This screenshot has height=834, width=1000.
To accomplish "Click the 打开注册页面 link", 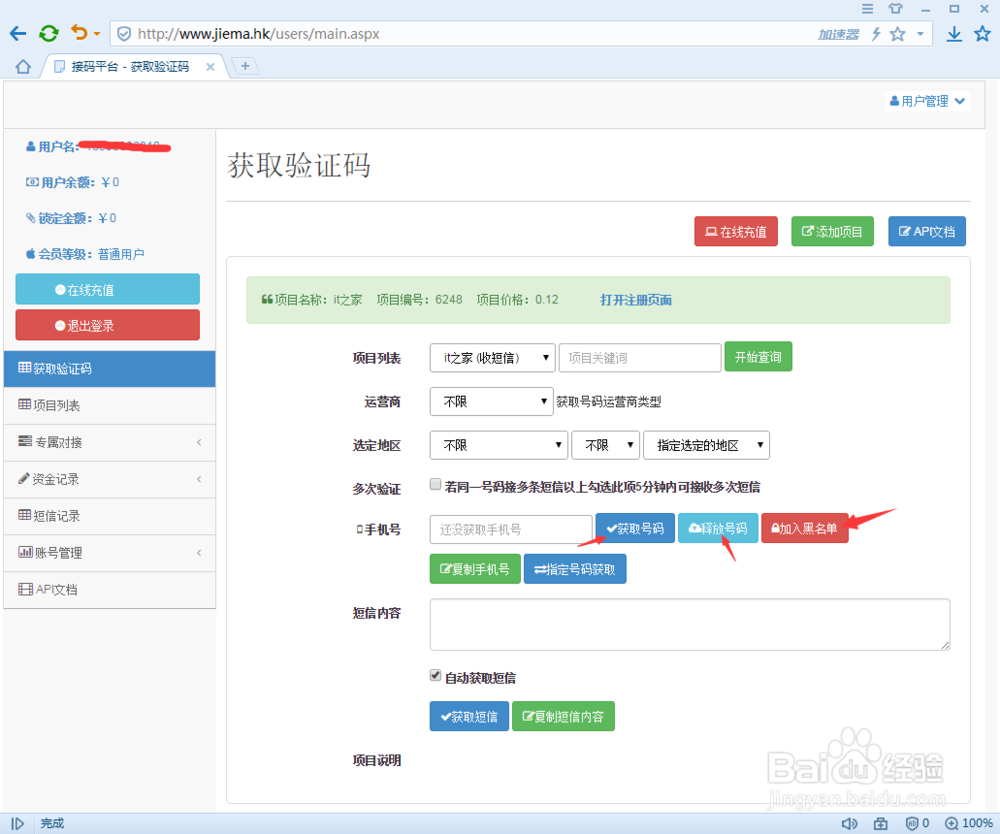I will coord(635,299).
